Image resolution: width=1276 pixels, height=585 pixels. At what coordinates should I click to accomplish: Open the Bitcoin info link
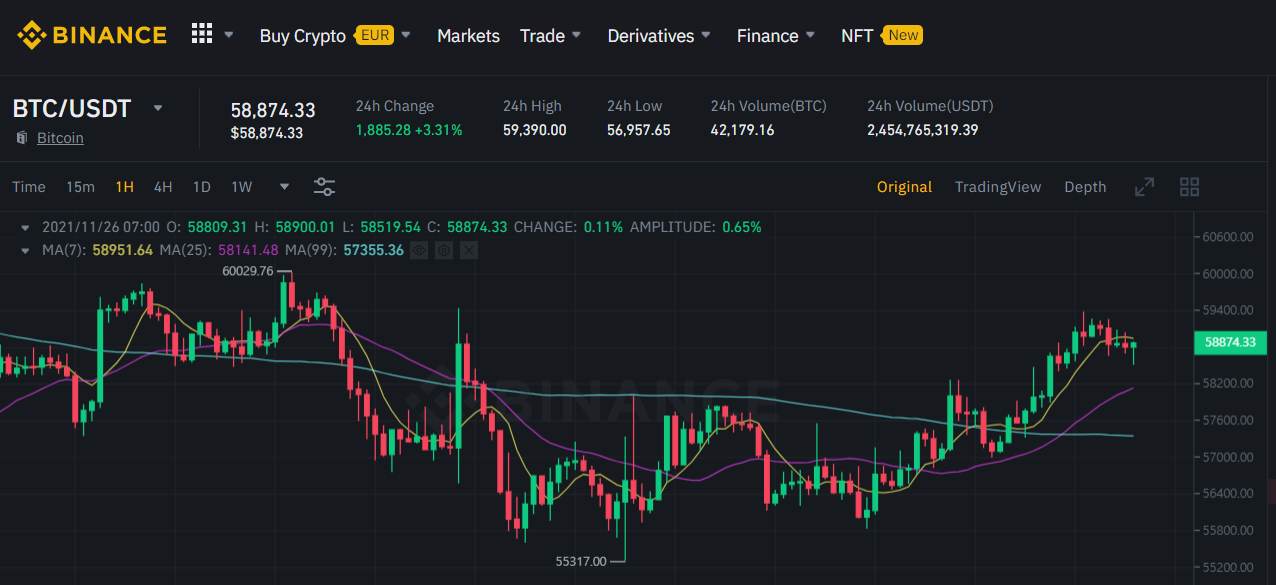pos(60,138)
